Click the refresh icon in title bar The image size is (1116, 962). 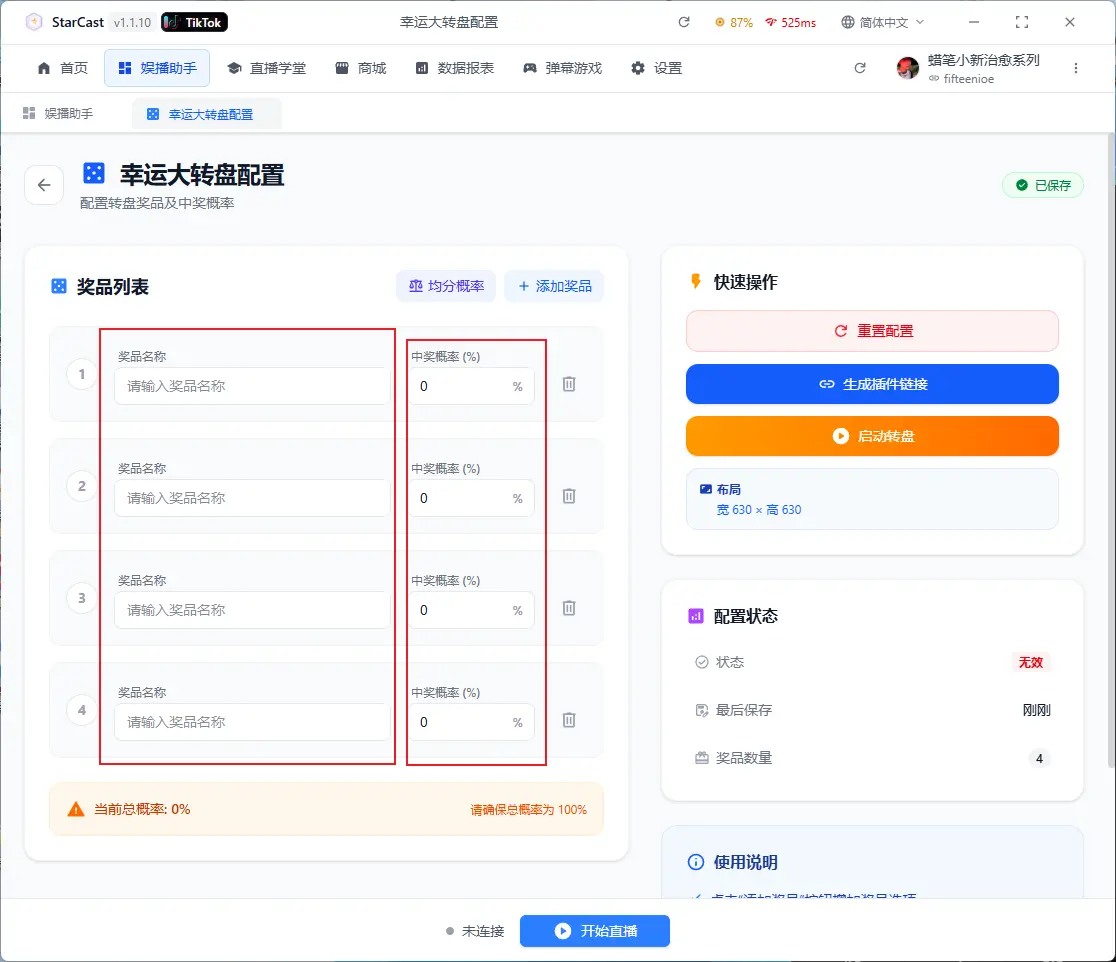684,22
